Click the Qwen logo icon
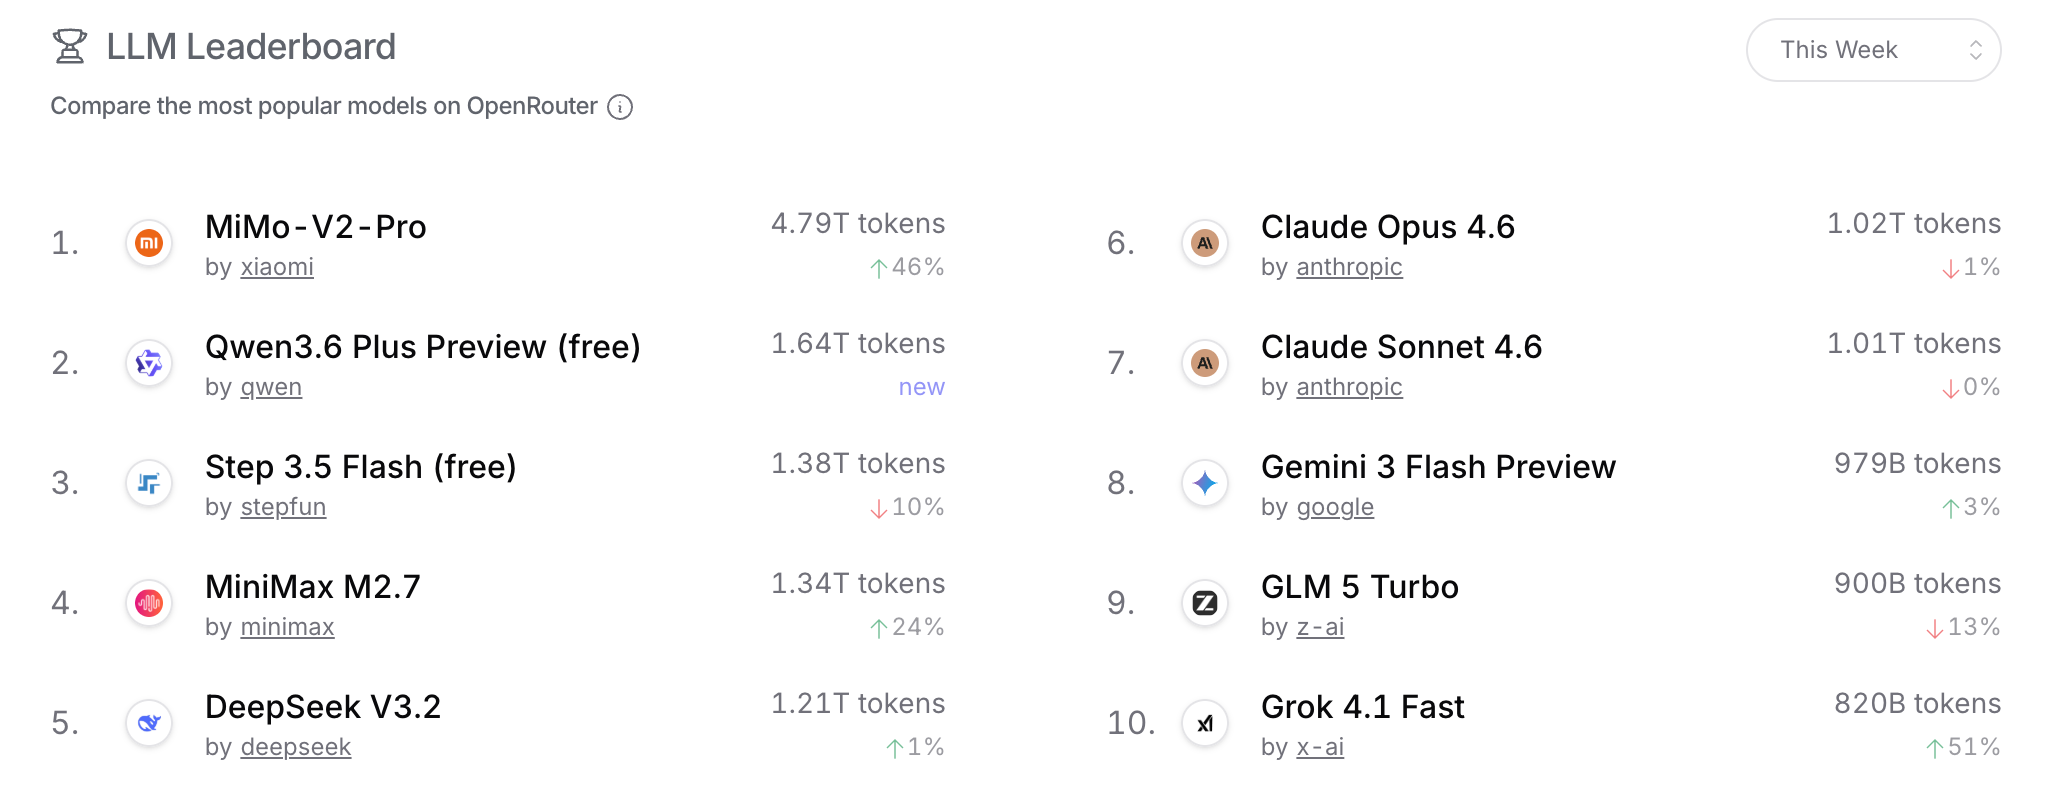This screenshot has width=2046, height=792. [x=149, y=363]
